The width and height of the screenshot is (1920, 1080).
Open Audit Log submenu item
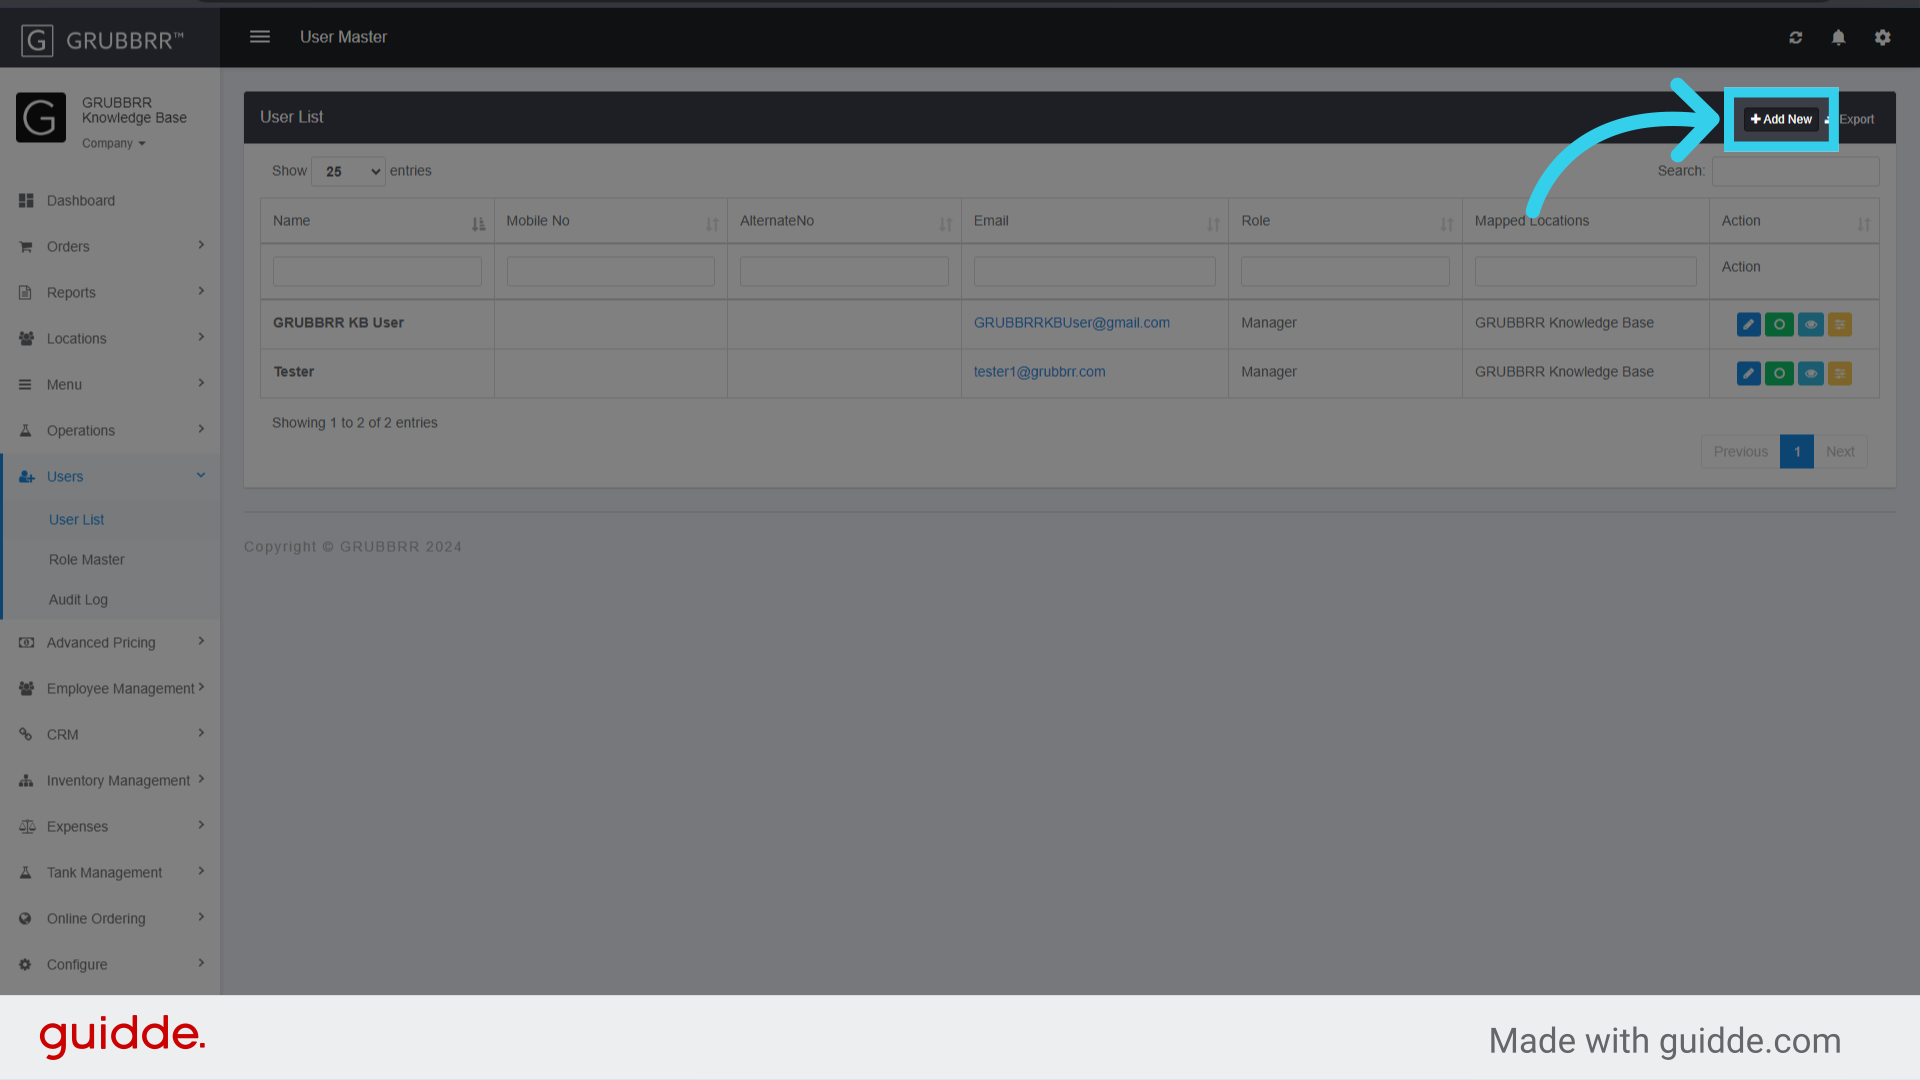tap(78, 600)
